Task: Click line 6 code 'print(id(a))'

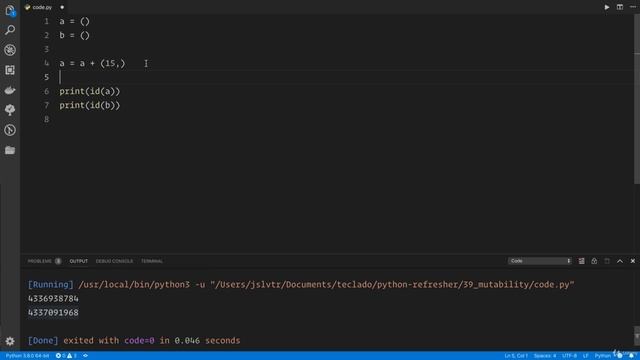Action: pyautogui.click(x=90, y=91)
